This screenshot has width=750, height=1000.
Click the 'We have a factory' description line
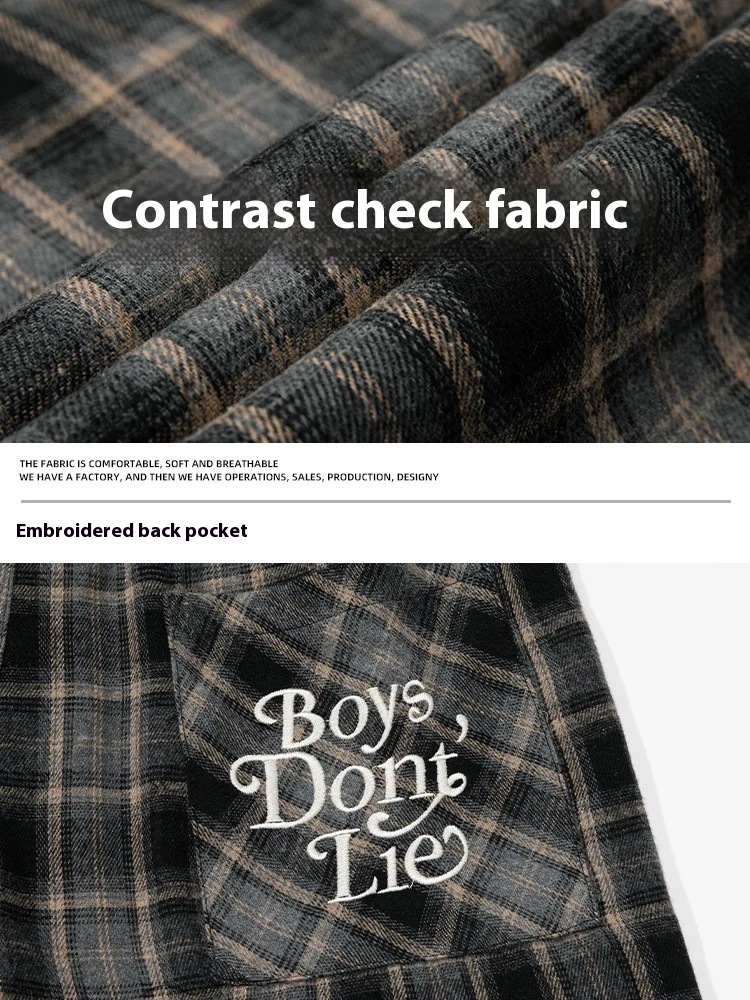tap(229, 477)
